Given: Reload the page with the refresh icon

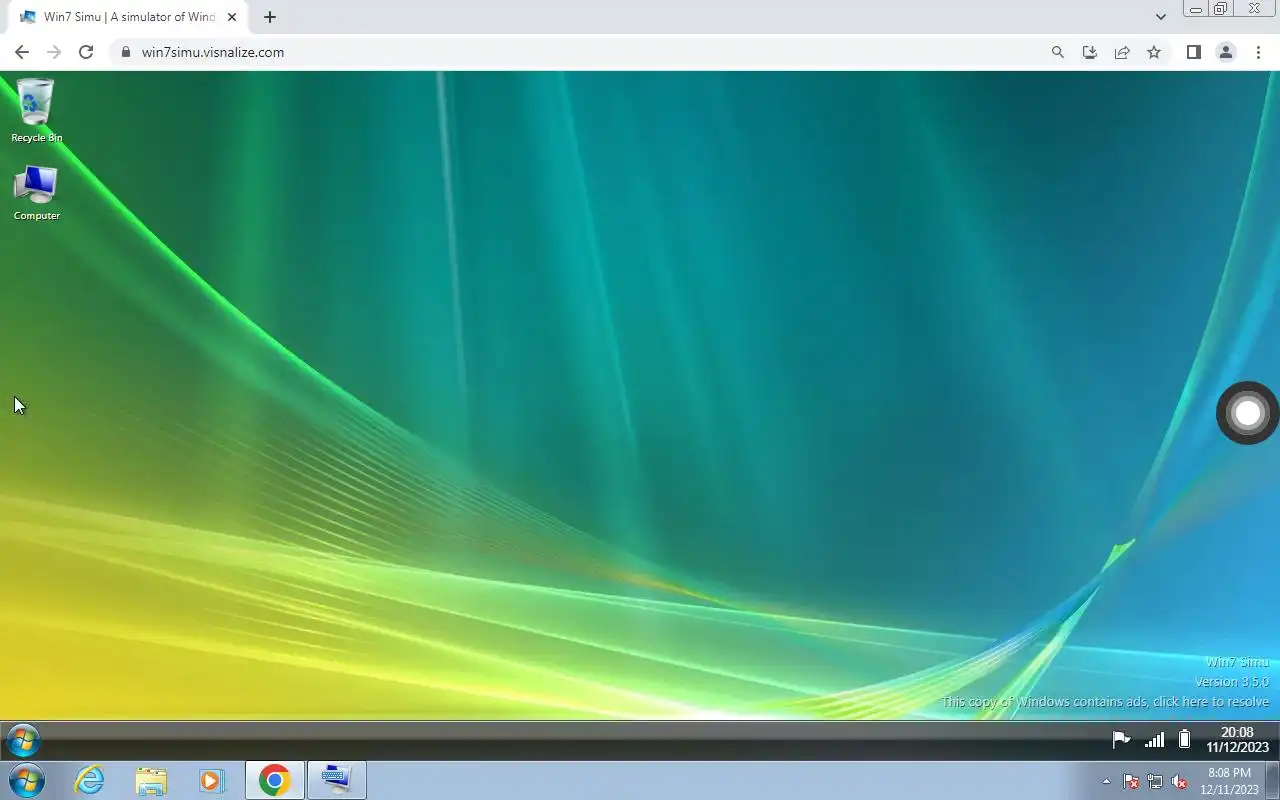Looking at the screenshot, I should 86,52.
